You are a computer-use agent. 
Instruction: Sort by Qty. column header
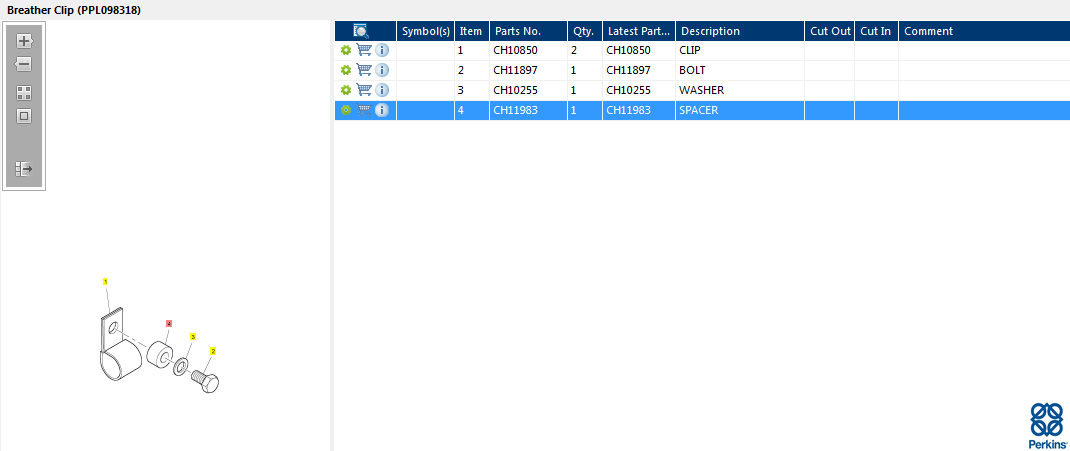[x=585, y=31]
